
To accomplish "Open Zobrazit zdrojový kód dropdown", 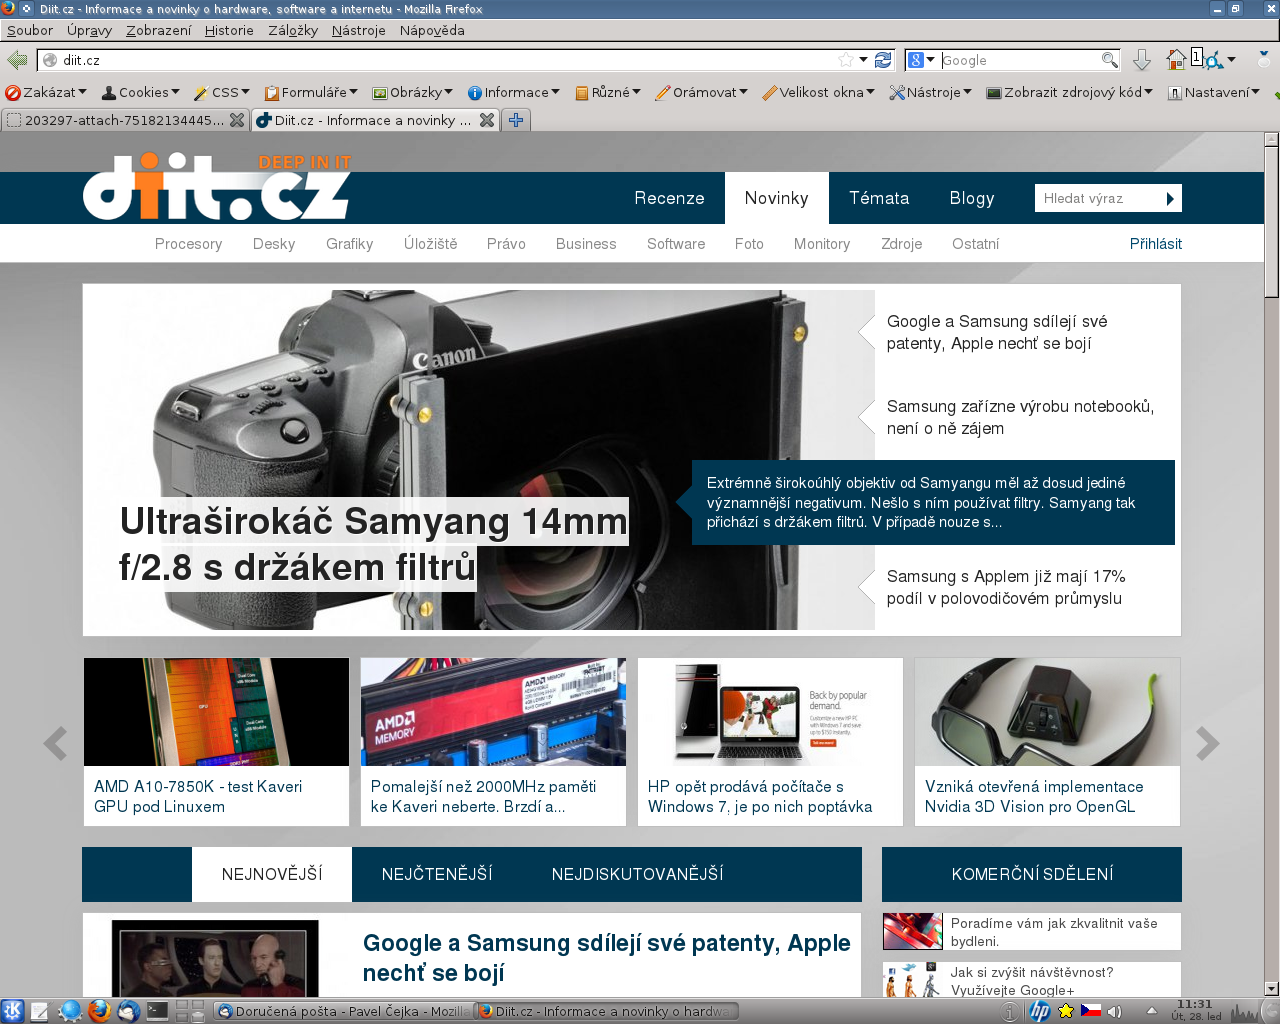I will tap(1070, 92).
